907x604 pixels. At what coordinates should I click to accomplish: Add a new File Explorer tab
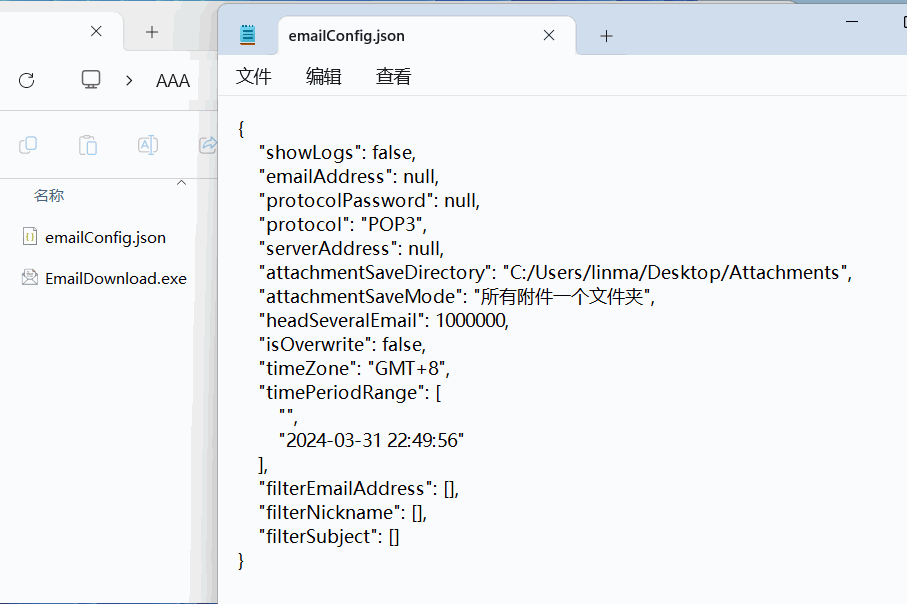(152, 31)
